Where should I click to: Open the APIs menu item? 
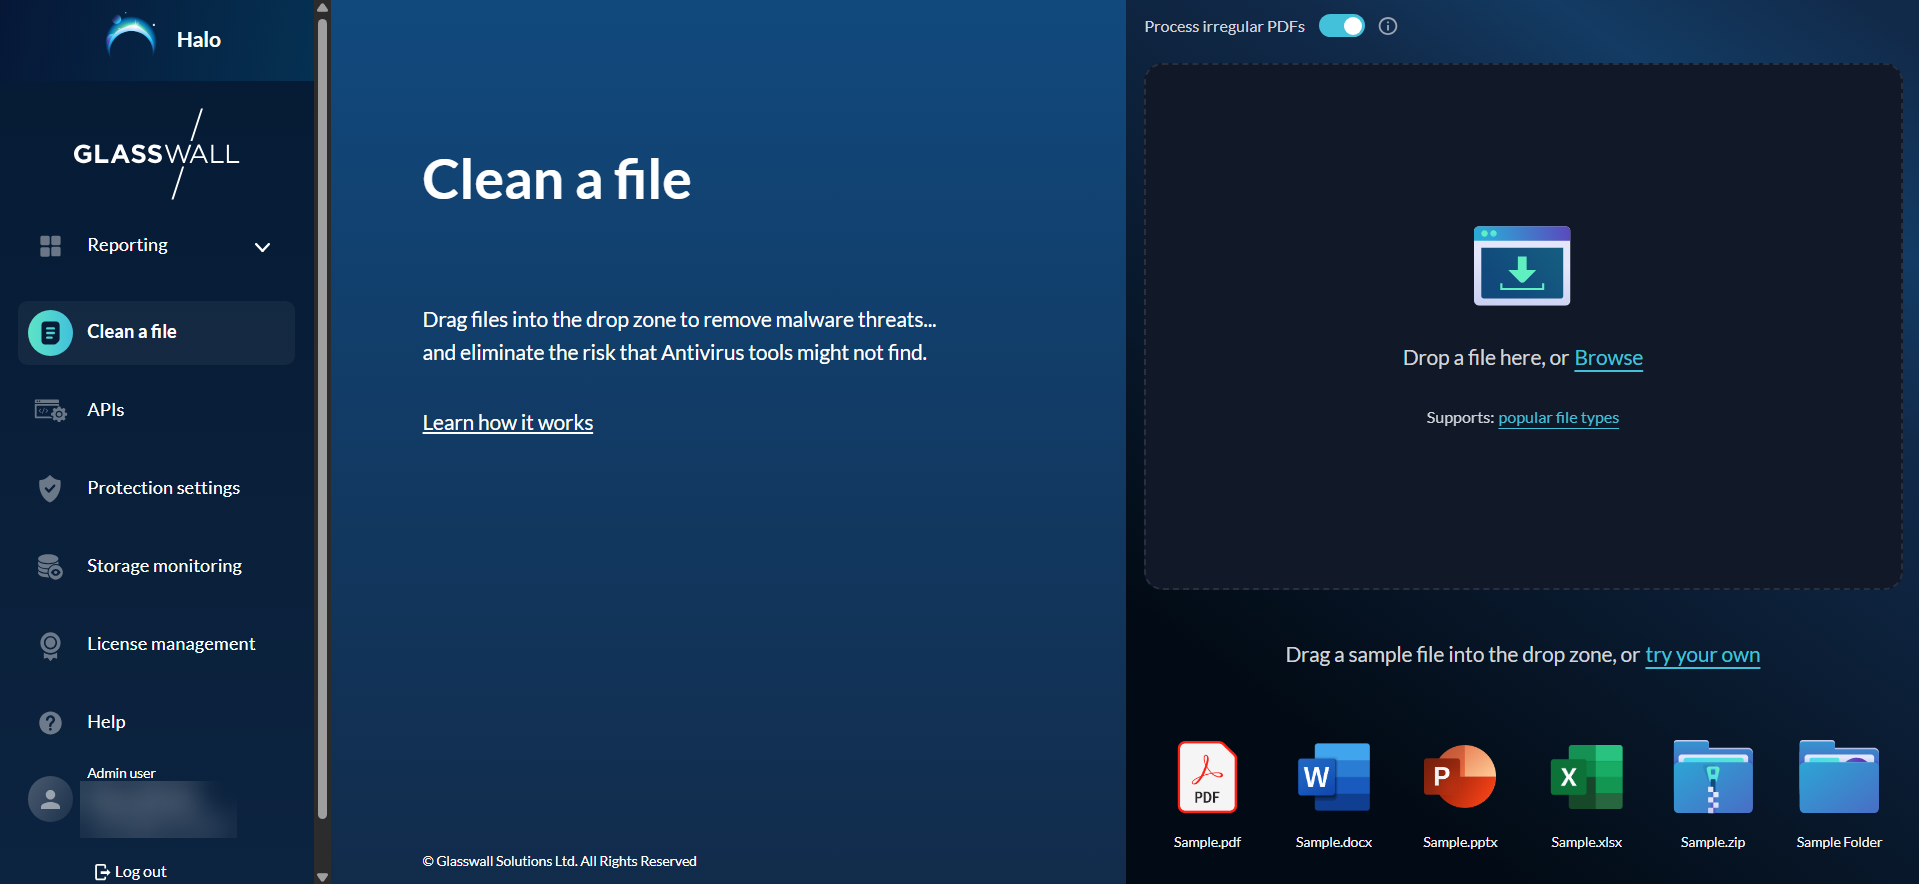106,410
